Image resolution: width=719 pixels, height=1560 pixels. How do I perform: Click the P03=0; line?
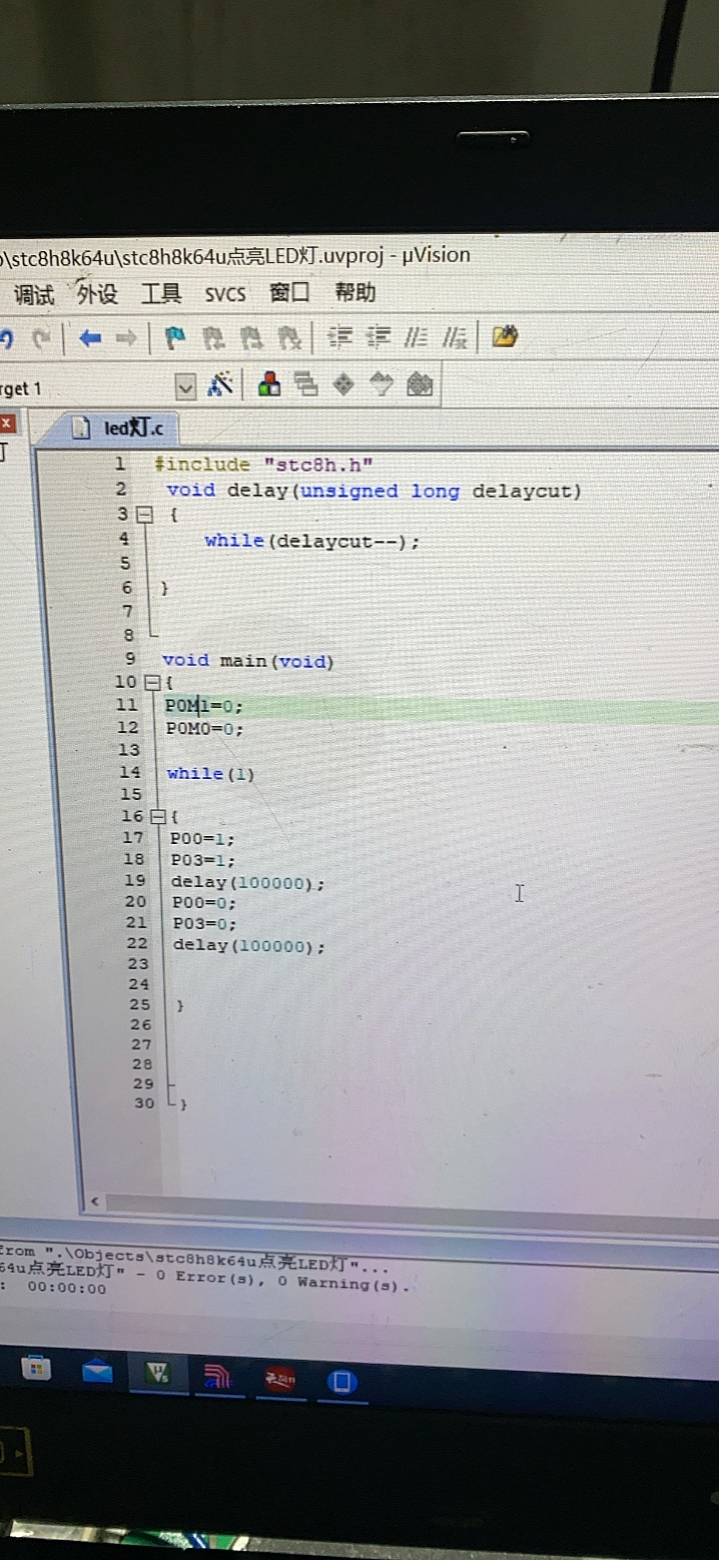coord(205,924)
